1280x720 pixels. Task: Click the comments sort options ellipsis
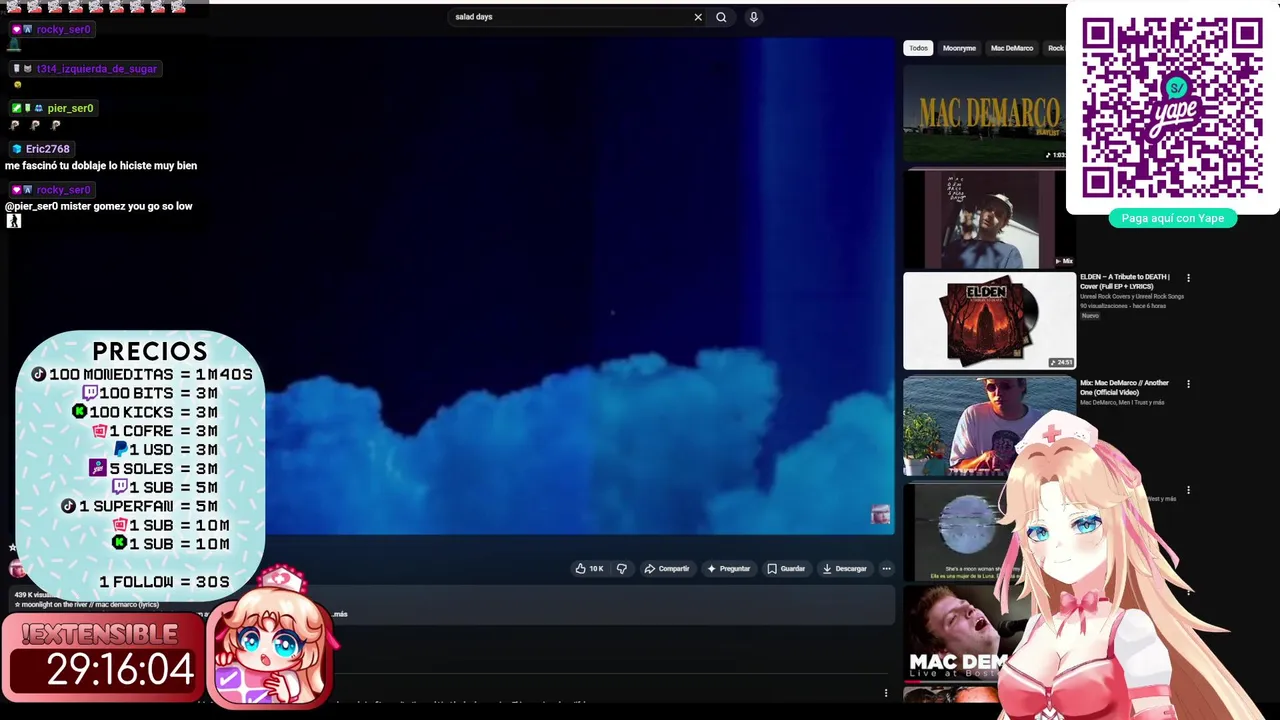pyautogui.click(x=885, y=693)
